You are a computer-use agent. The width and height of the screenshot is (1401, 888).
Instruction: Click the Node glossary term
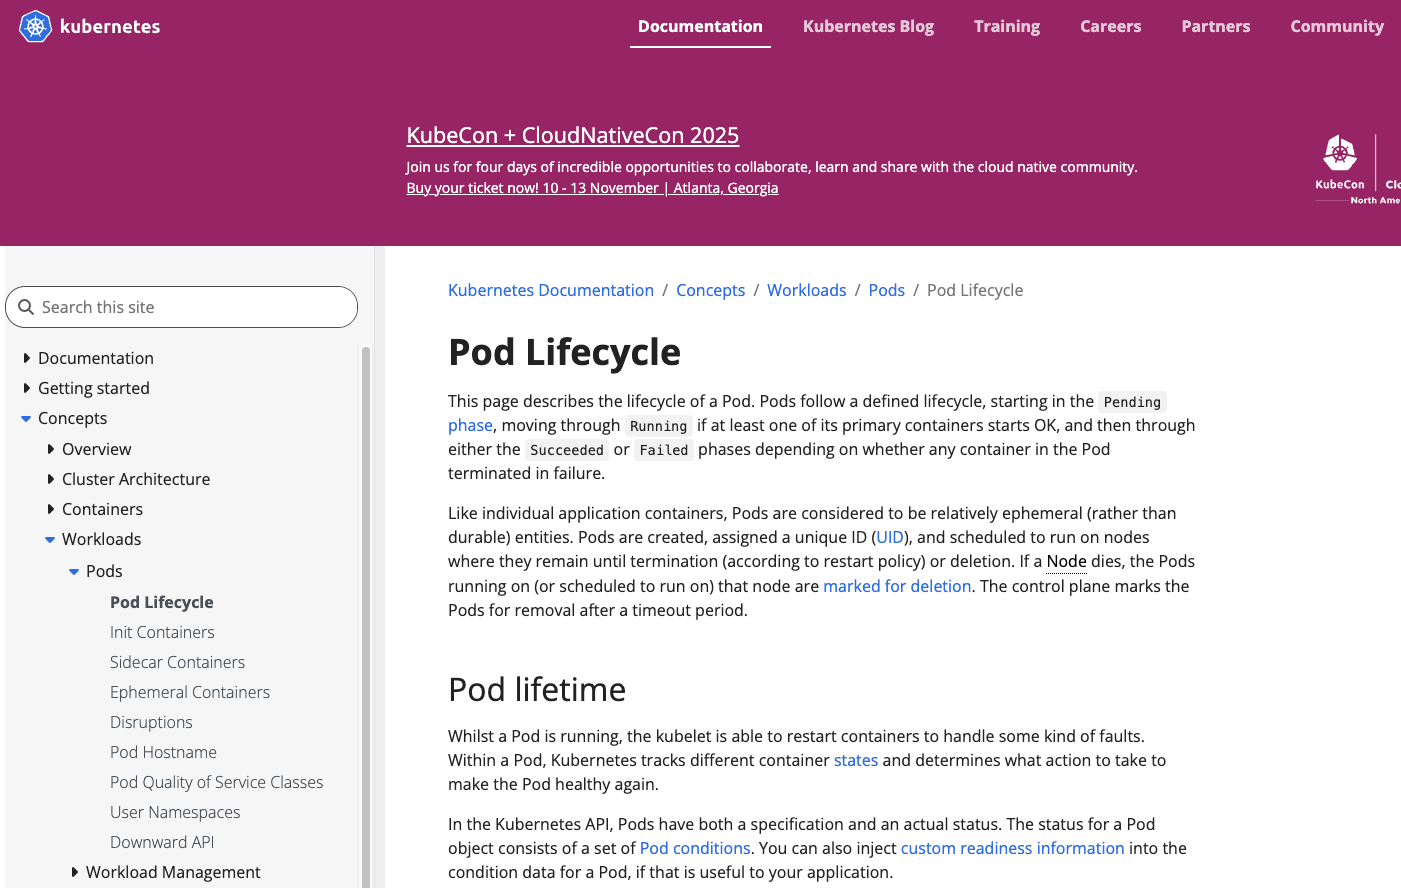point(1066,561)
